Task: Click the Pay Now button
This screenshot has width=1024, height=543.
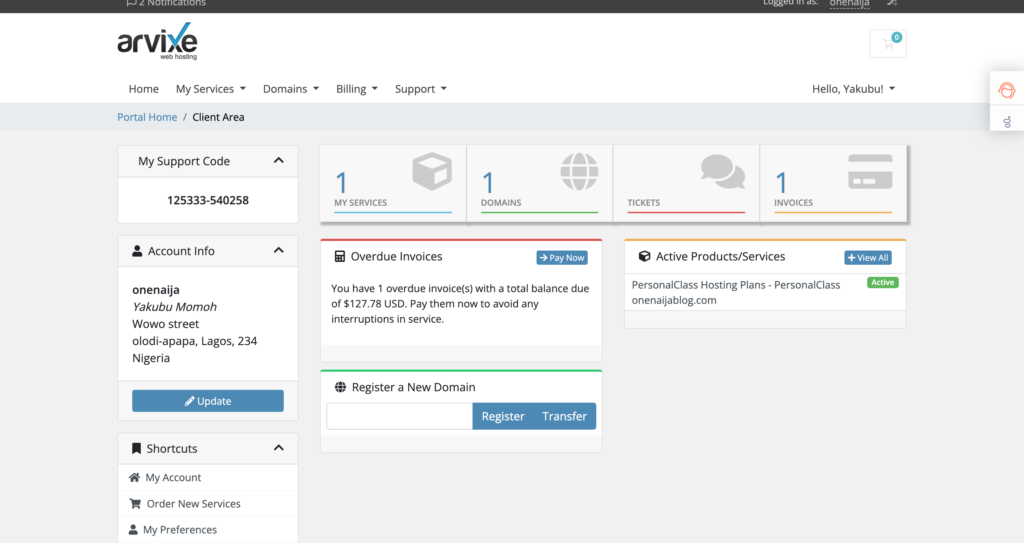Action: point(562,257)
